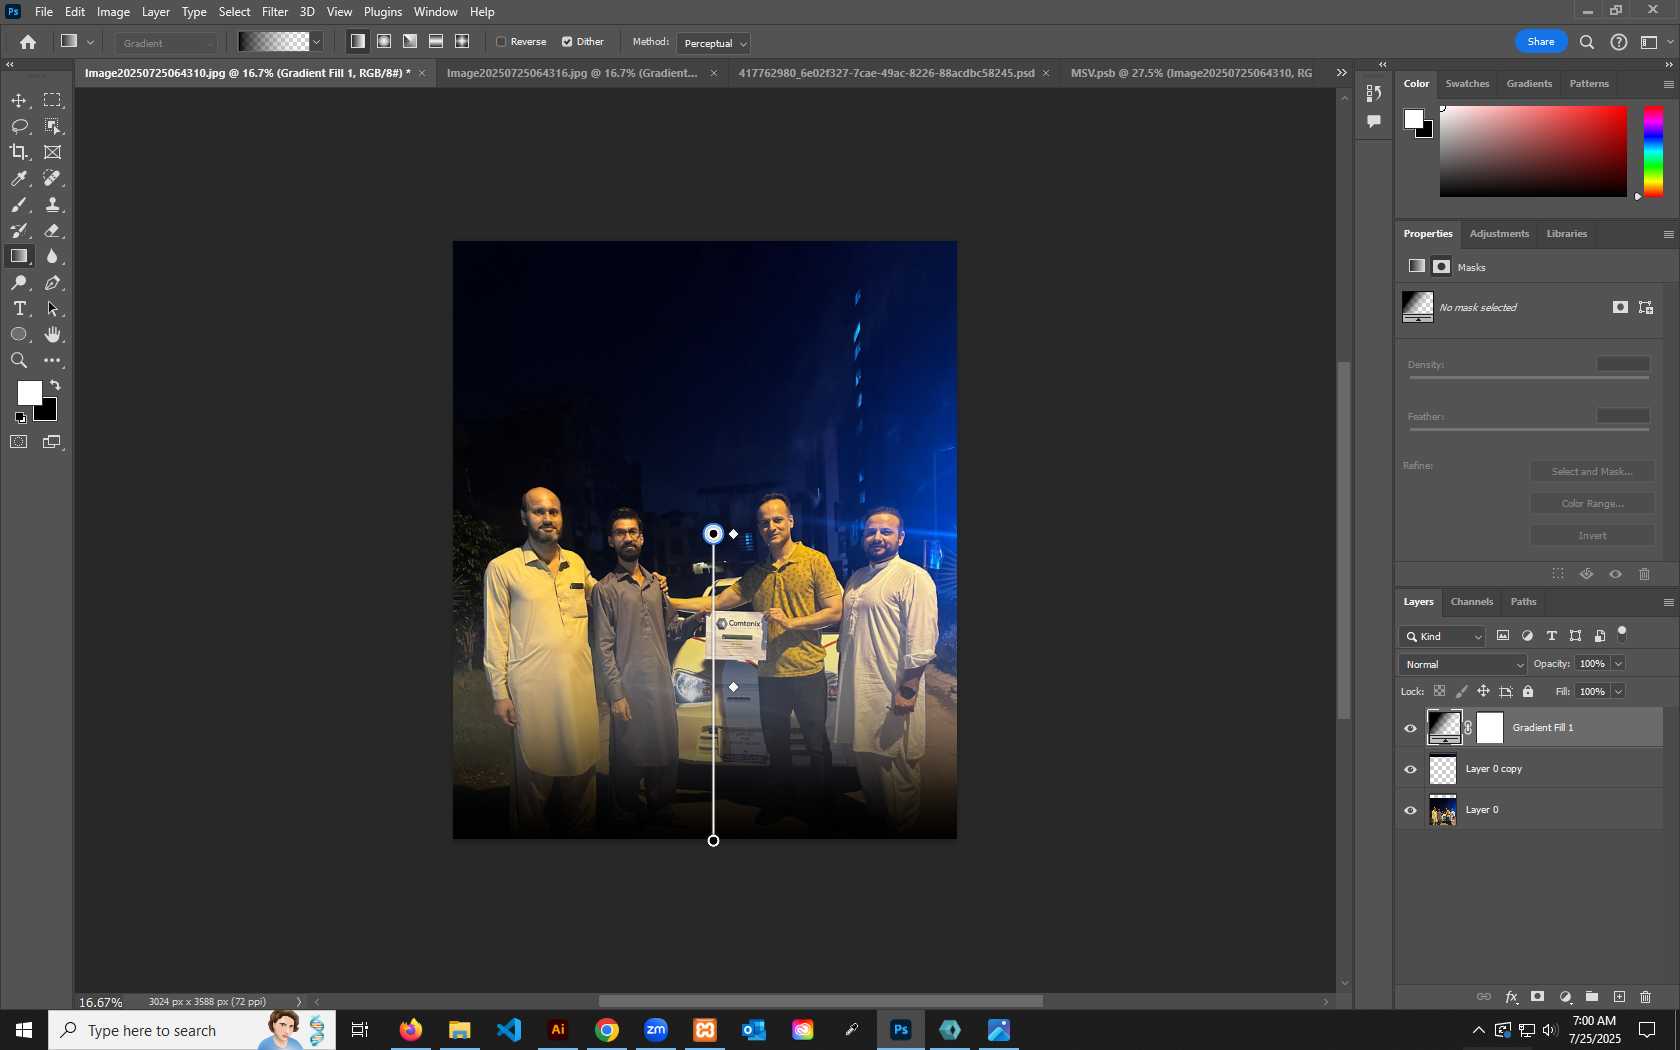Open the Layers panel options menu
The width and height of the screenshot is (1680, 1050).
point(1668,602)
